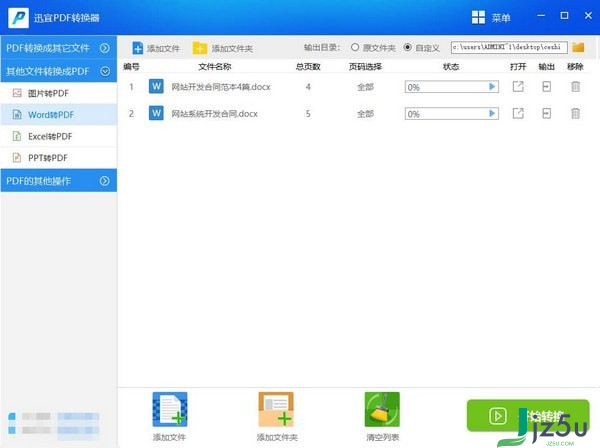Viewport: 600px width, 448px height.
Task: Select the 自定义 radio button
Action: (x=408, y=47)
